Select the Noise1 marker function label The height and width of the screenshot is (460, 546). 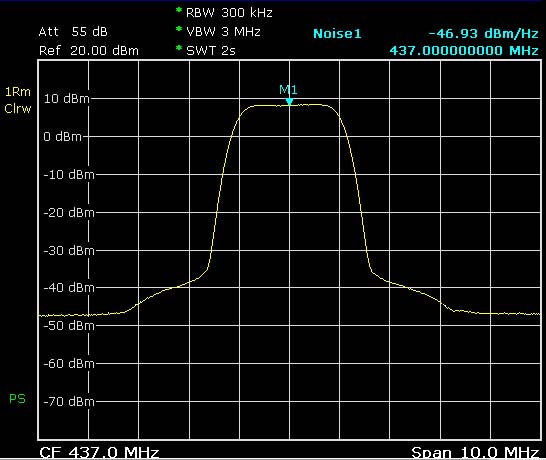pos(337,34)
